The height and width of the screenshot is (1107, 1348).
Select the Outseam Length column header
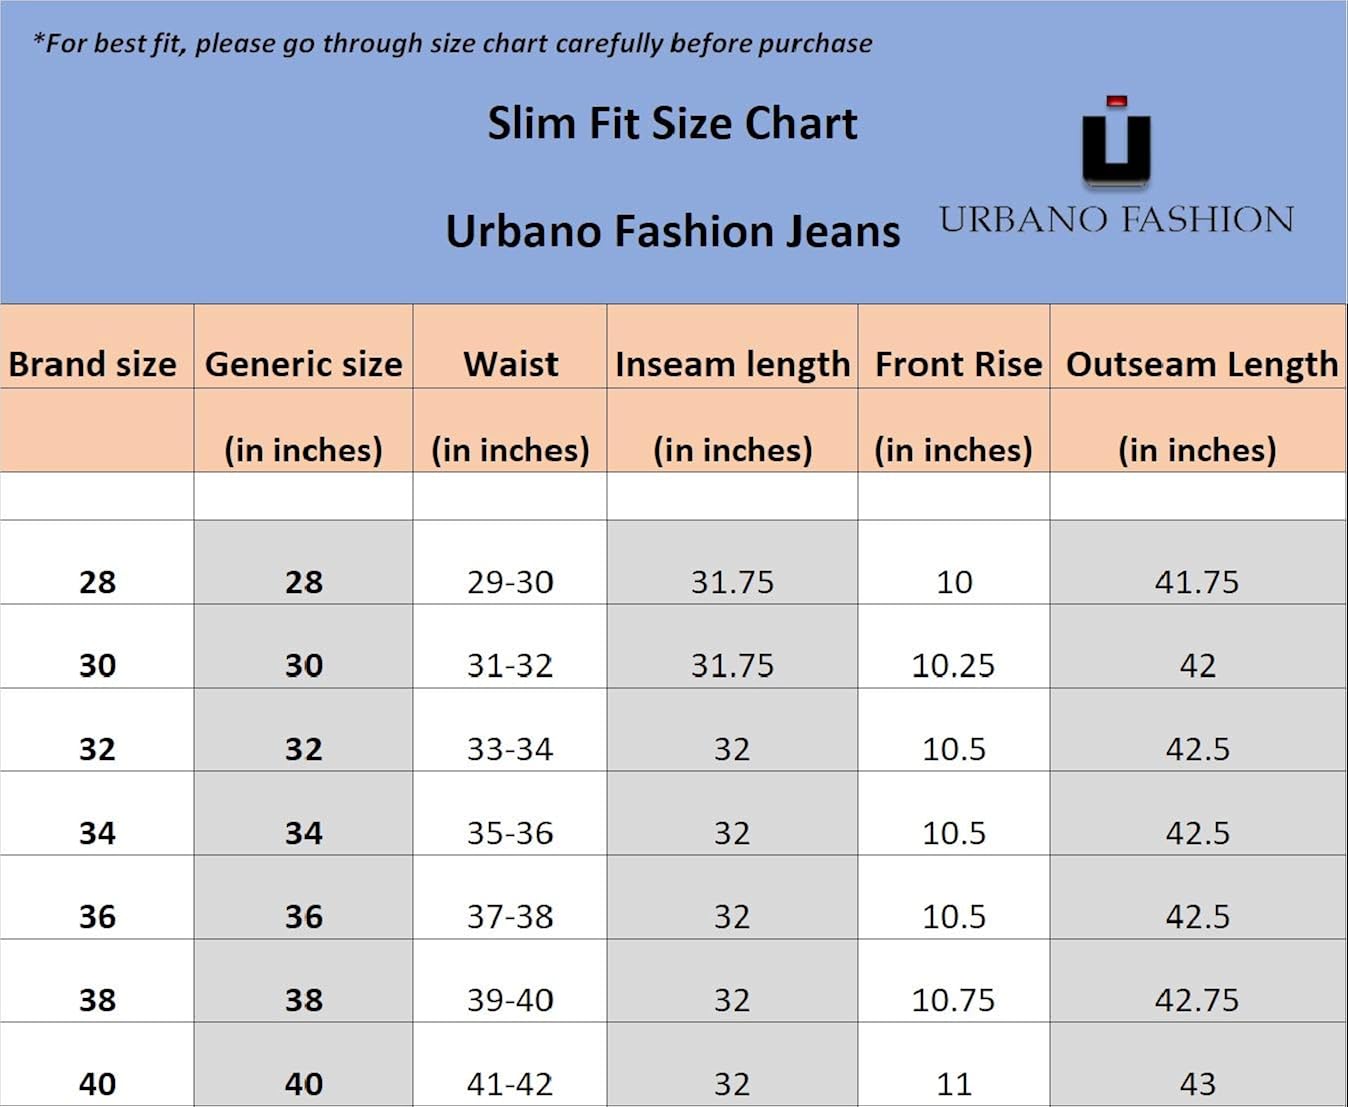1201,364
